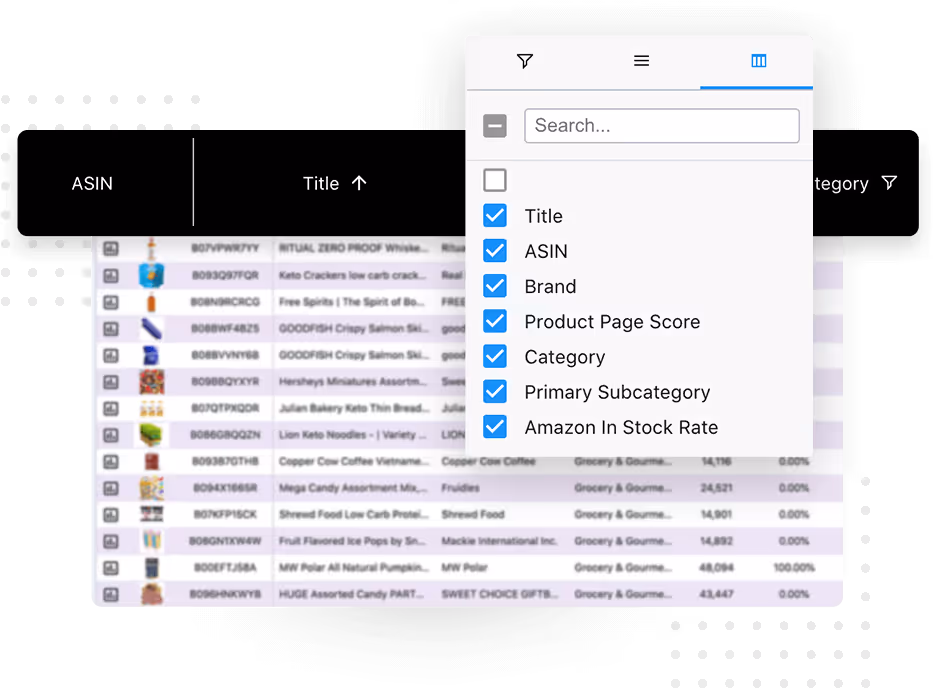Open the product thumbnail for RITUAL ZERO PROOF
The image size is (936, 696).
click(x=152, y=248)
